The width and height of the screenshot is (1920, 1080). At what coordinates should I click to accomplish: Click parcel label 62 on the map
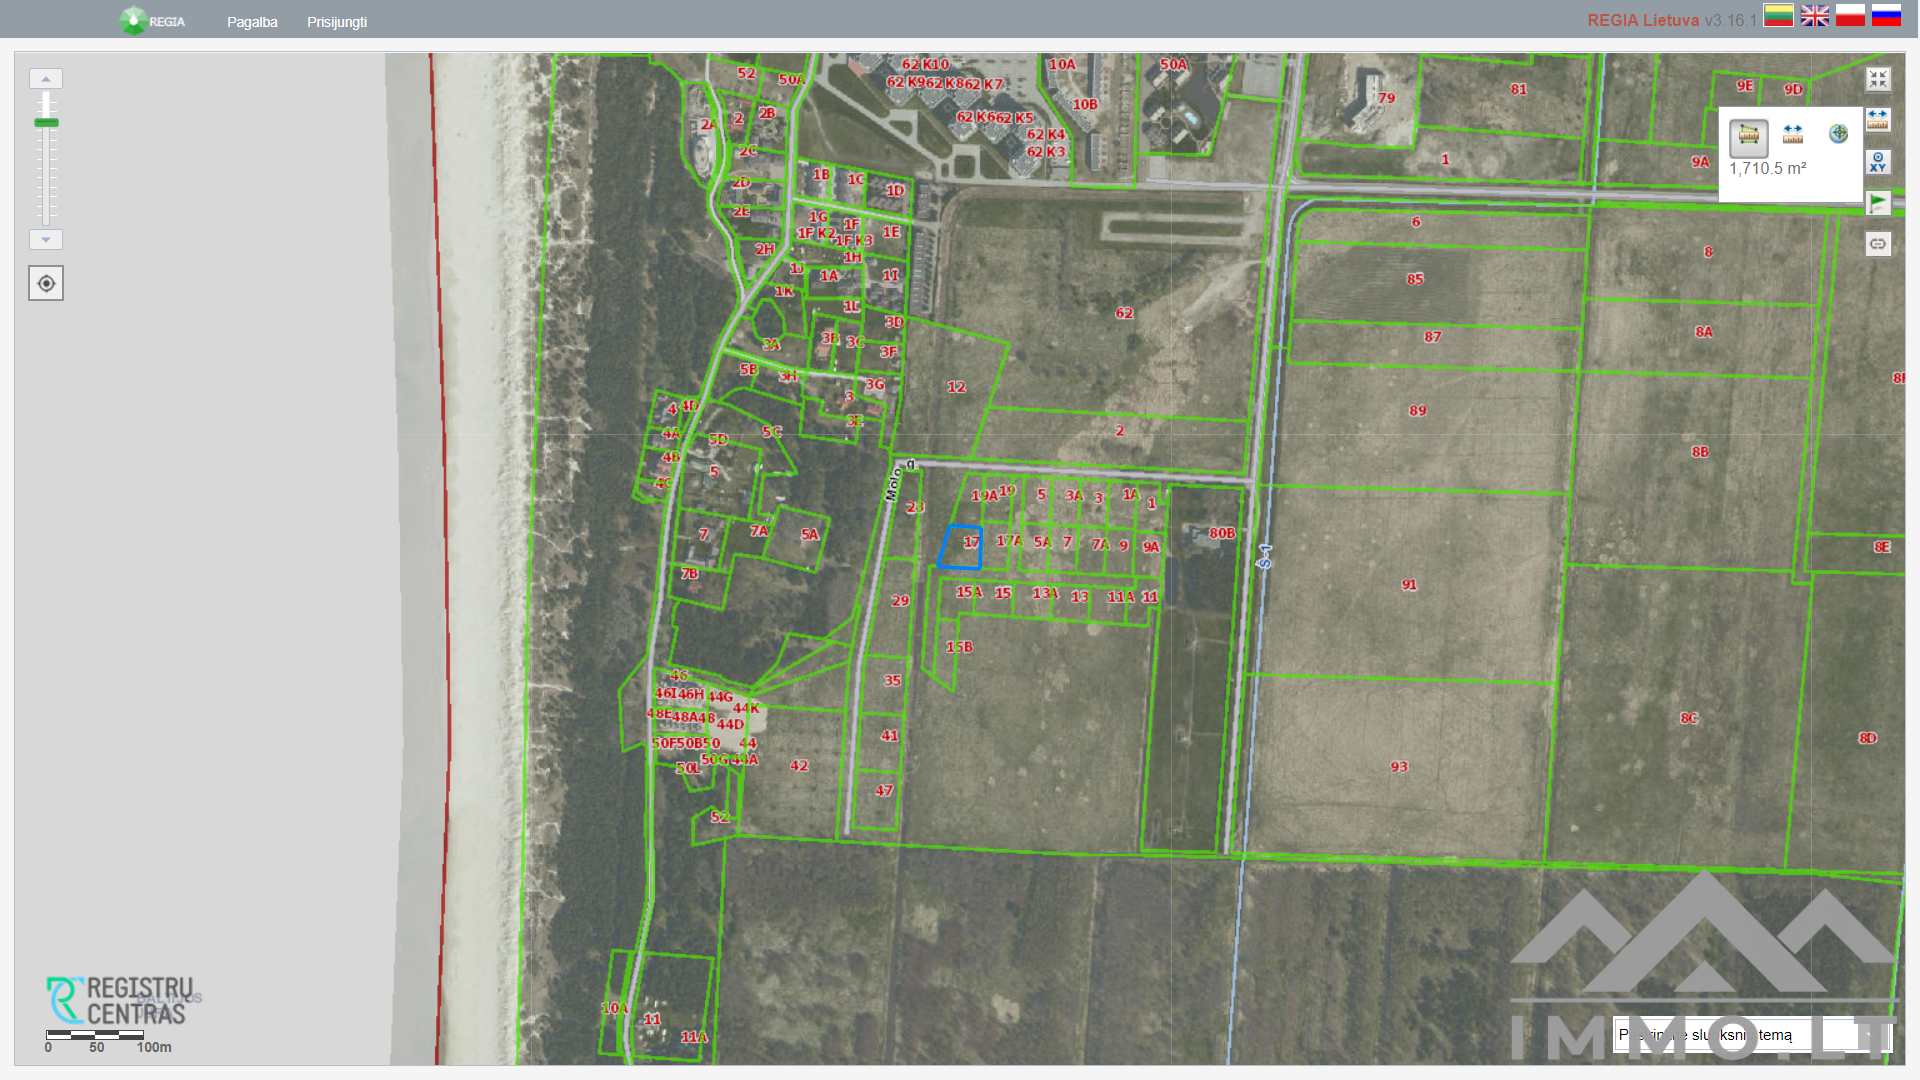tap(1124, 313)
